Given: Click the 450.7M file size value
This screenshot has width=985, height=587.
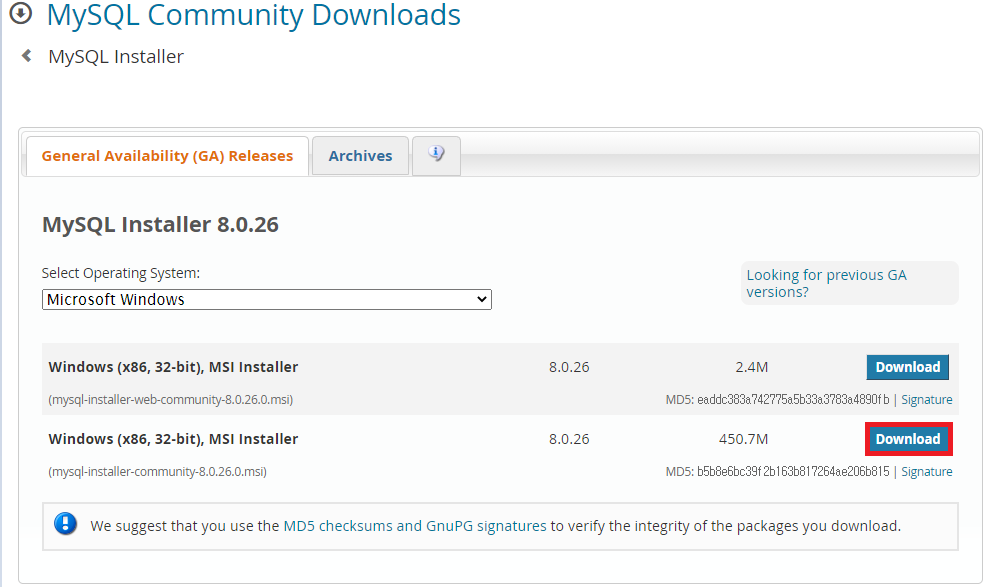Looking at the screenshot, I should pos(744,439).
